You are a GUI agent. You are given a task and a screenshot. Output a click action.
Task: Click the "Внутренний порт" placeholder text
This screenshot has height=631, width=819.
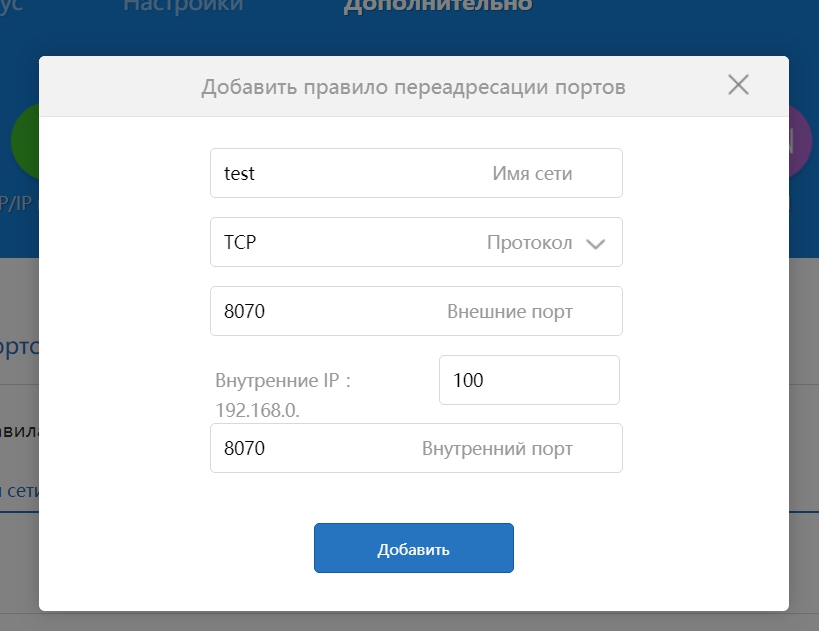tap(497, 448)
